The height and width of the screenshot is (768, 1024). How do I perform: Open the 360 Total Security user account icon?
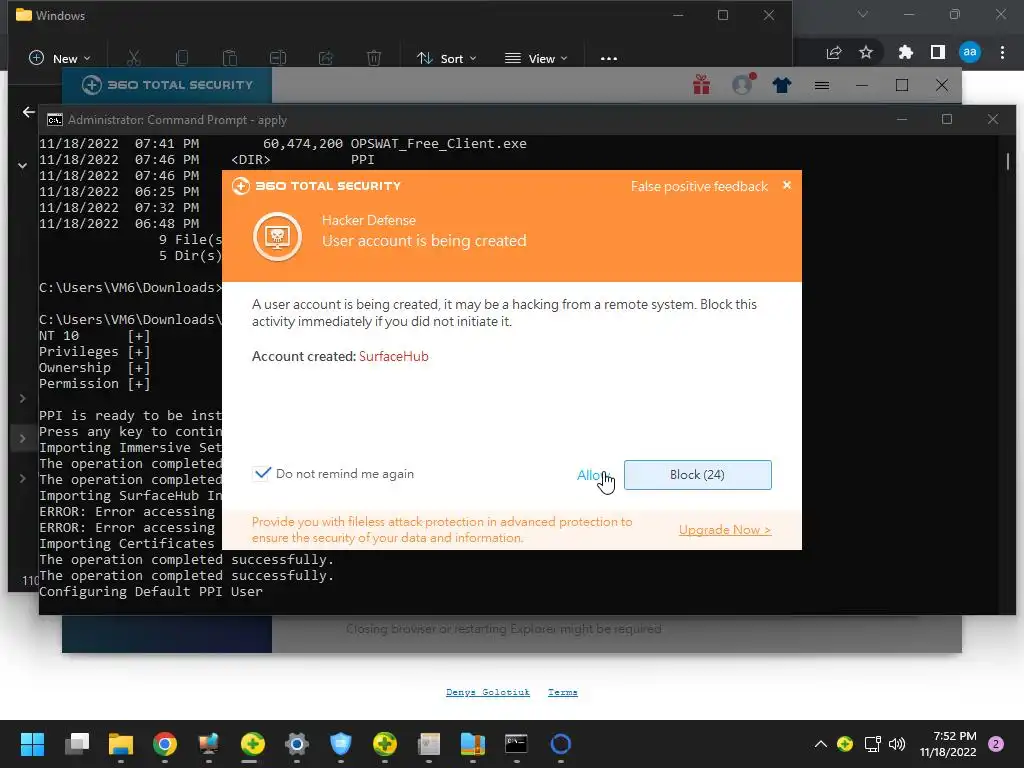[742, 85]
